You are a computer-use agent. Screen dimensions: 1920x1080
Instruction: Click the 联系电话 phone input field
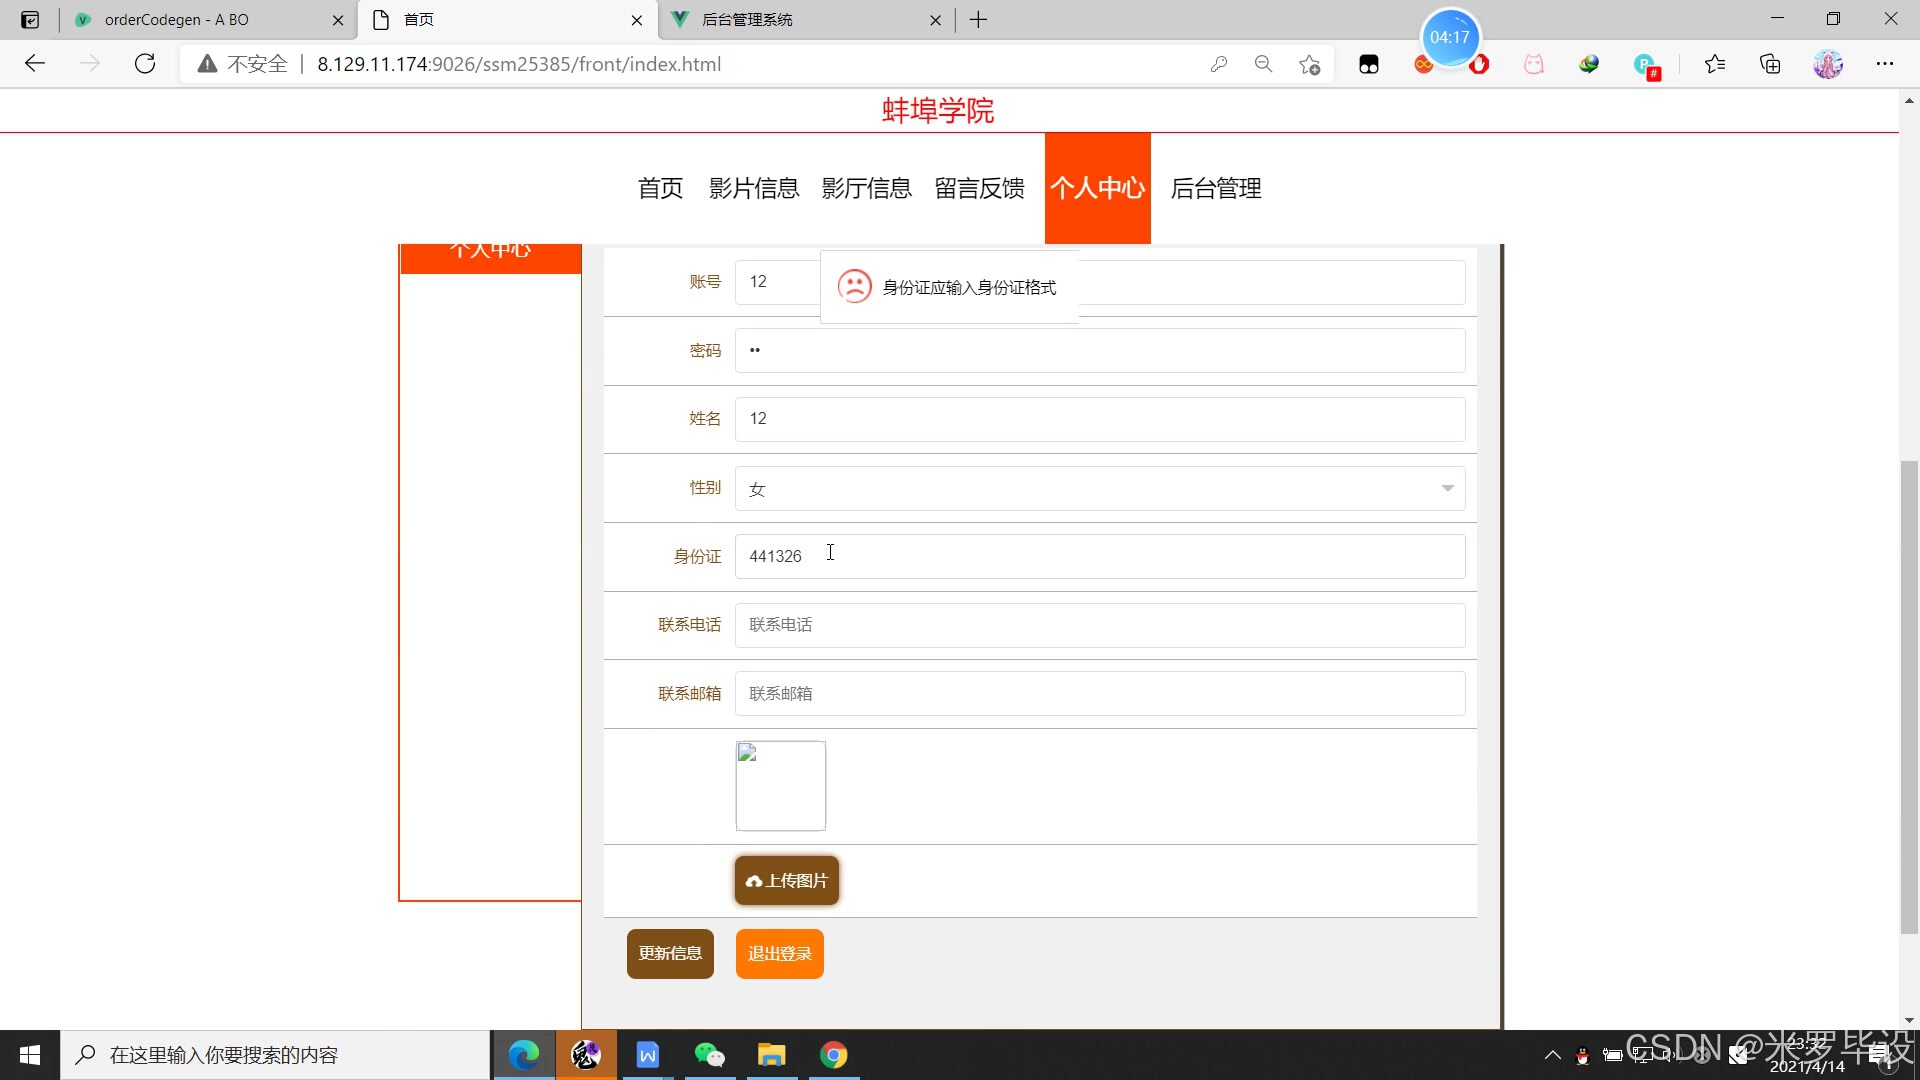[x=1100, y=625]
